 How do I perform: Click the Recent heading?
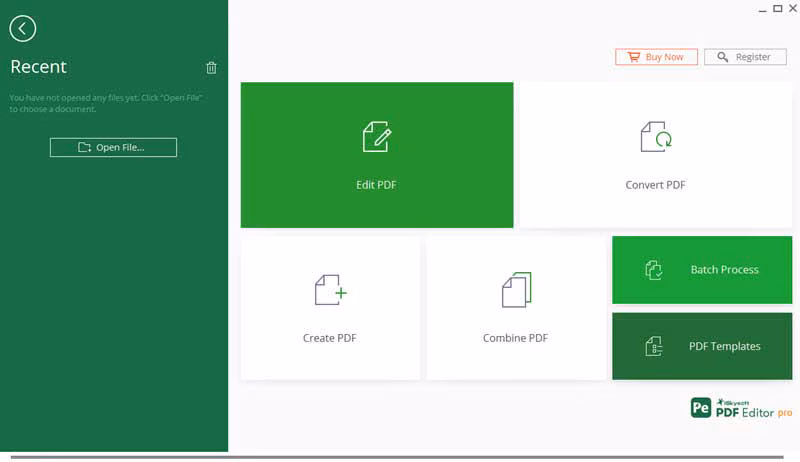point(38,67)
